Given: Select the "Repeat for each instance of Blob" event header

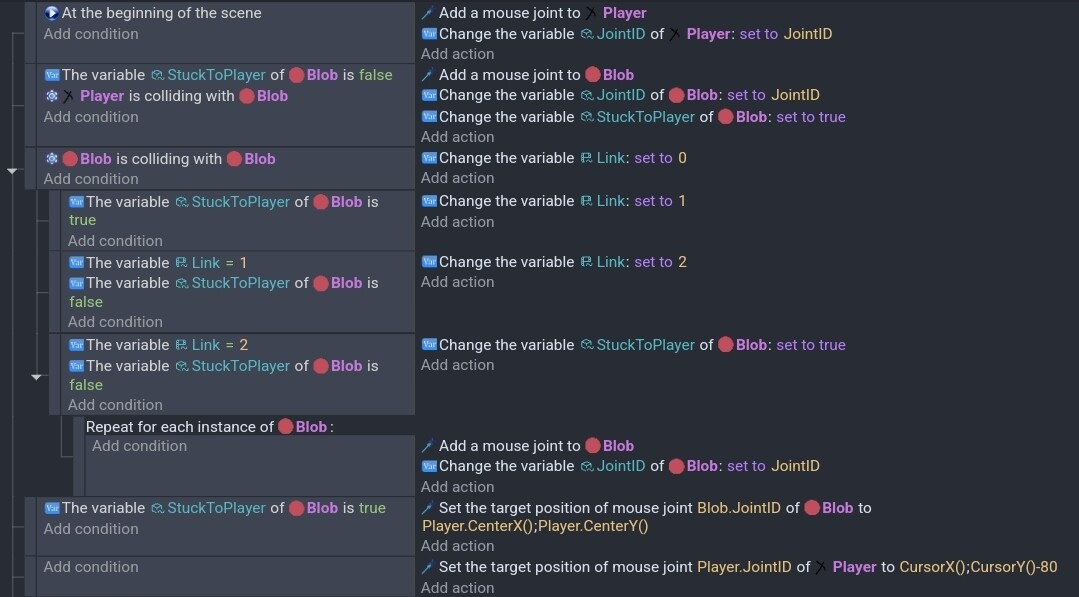Looking at the screenshot, I should [x=180, y=426].
